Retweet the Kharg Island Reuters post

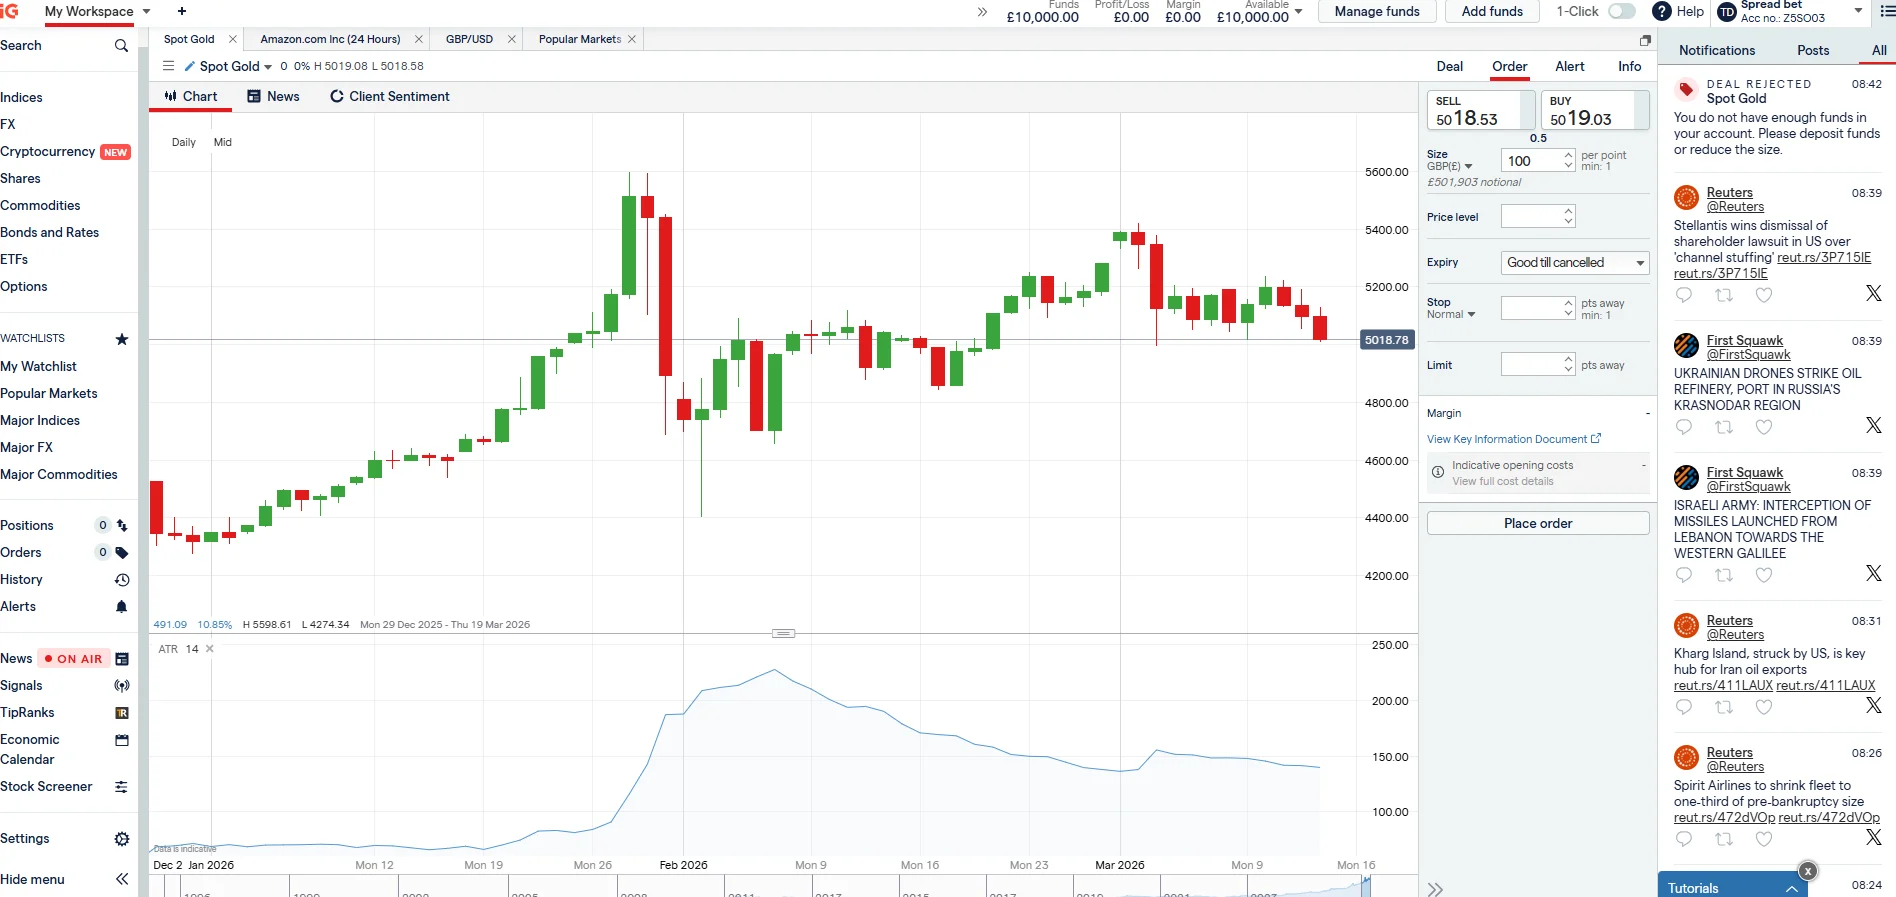pyautogui.click(x=1724, y=707)
